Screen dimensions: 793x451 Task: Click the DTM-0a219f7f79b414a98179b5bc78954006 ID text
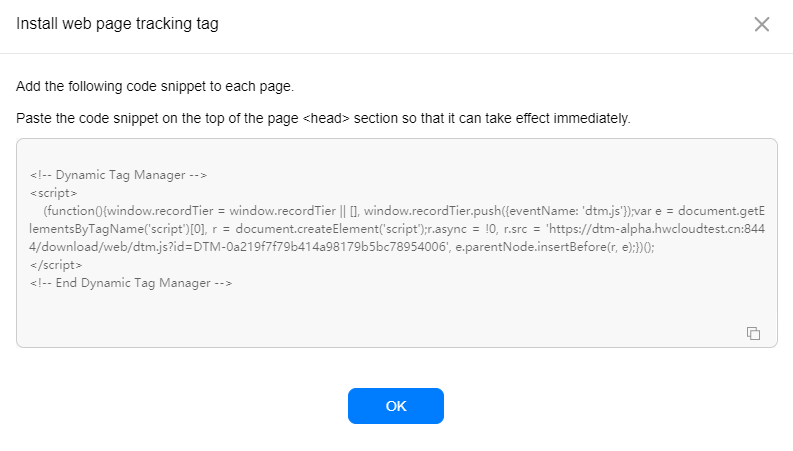click(x=321, y=247)
